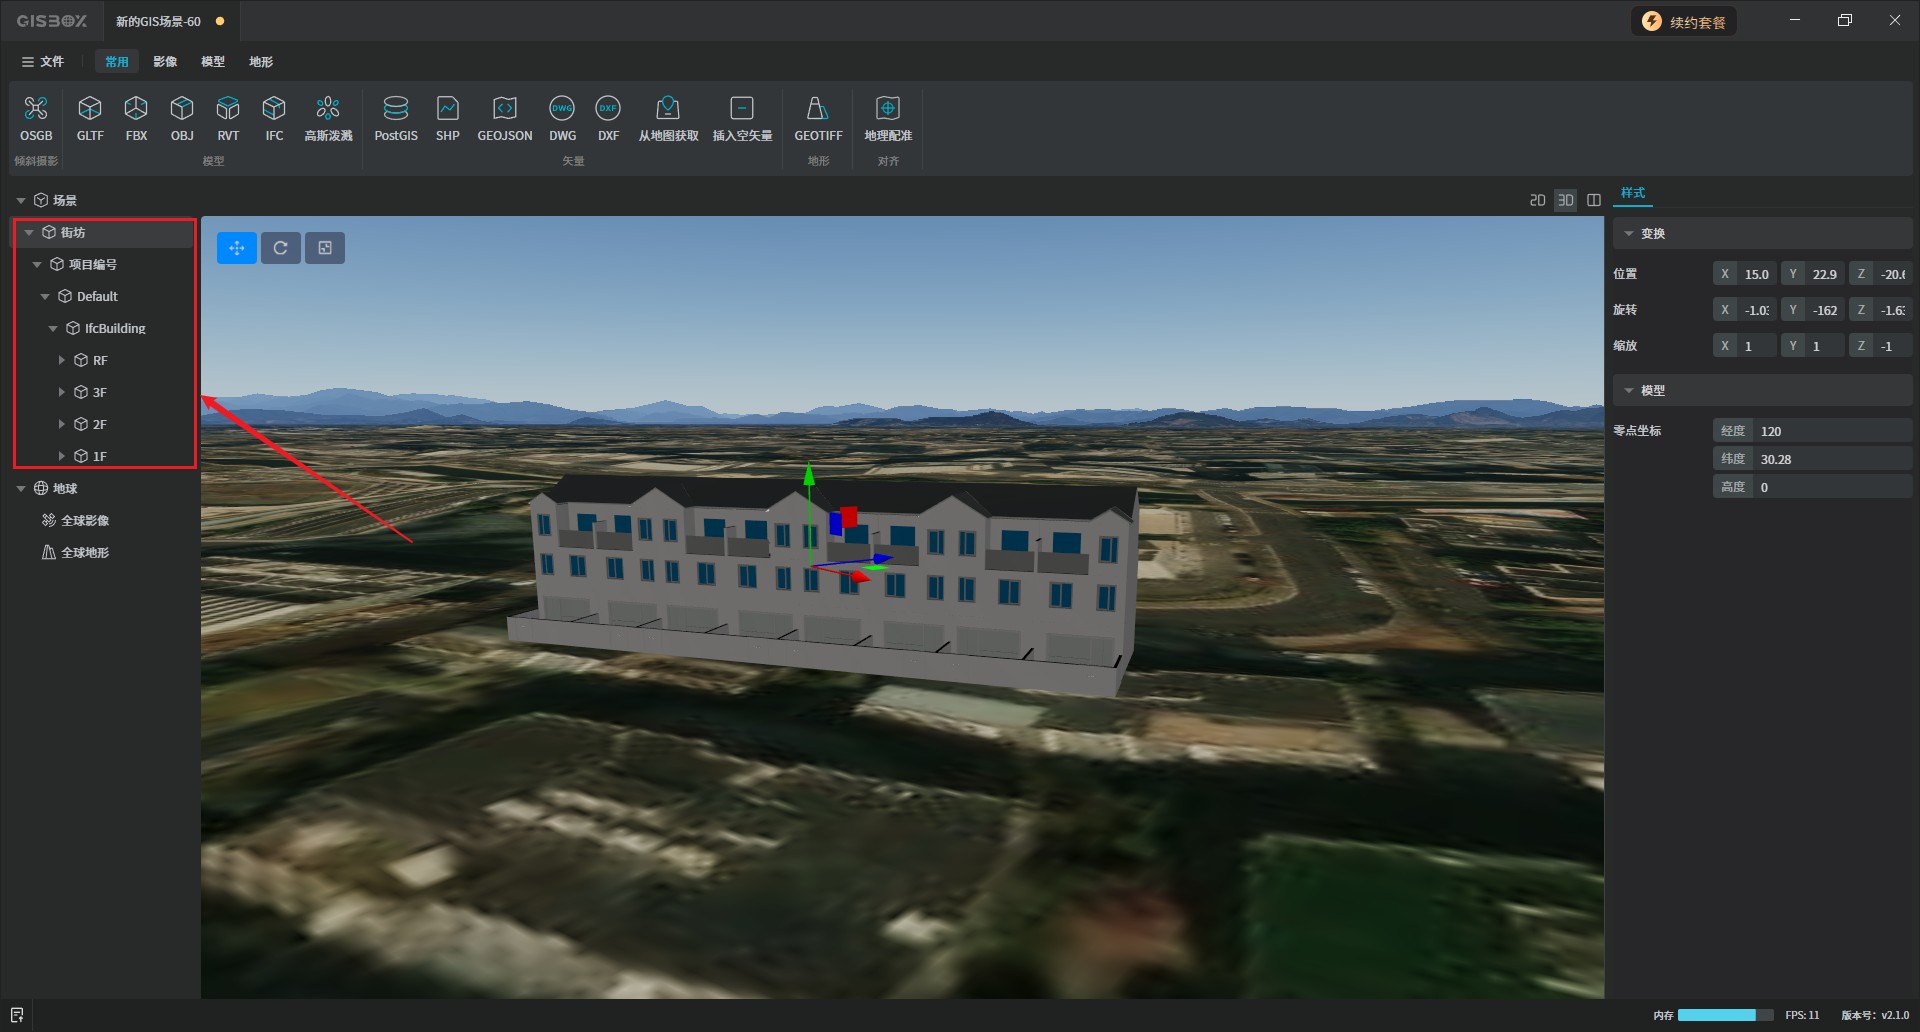Switch viewport to 2D mode
The image size is (1920, 1032).
(x=1537, y=200)
